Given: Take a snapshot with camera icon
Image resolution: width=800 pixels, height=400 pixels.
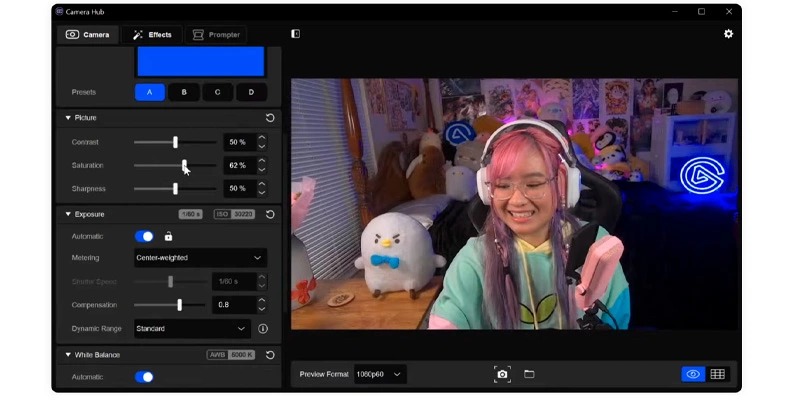Looking at the screenshot, I should pos(502,374).
